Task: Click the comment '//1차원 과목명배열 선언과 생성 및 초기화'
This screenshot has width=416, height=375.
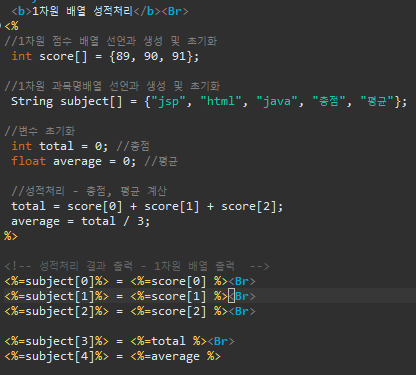Action: [112, 86]
